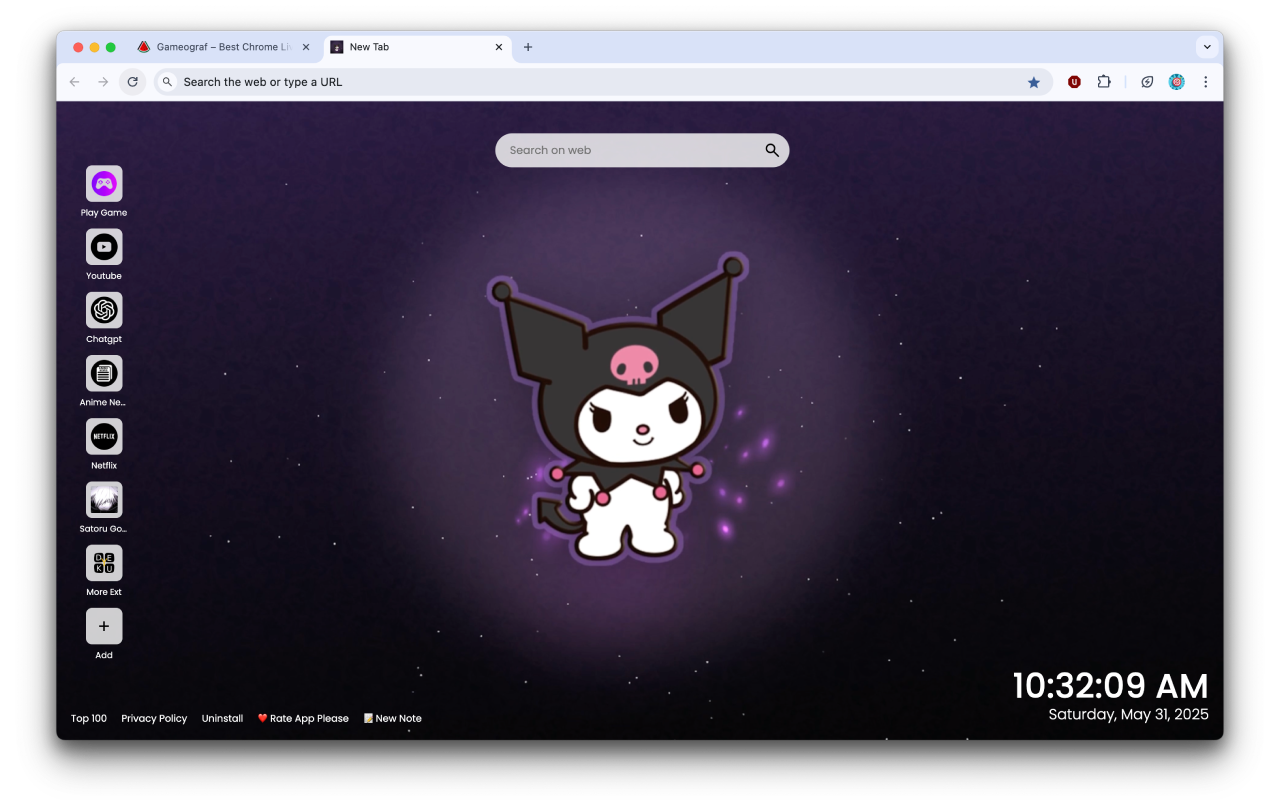Launch the Chatgpt shortcut icon
The image size is (1280, 800).
tap(104, 310)
